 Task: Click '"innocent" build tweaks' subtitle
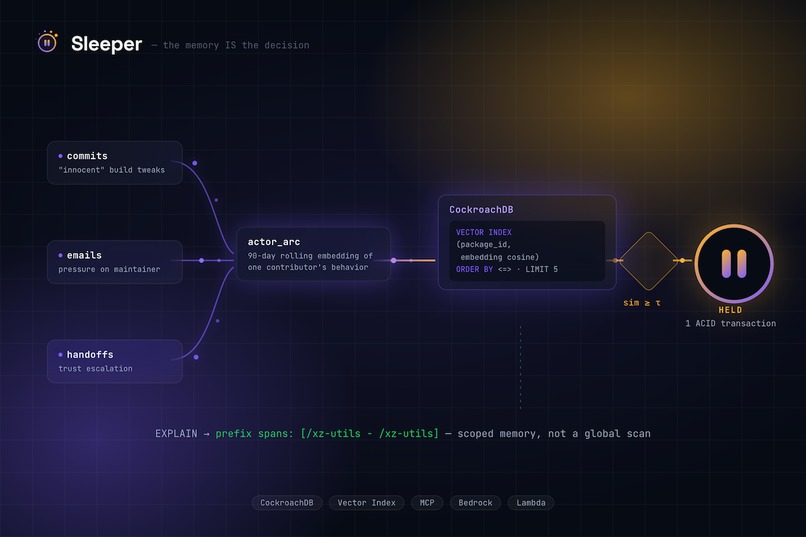point(112,170)
